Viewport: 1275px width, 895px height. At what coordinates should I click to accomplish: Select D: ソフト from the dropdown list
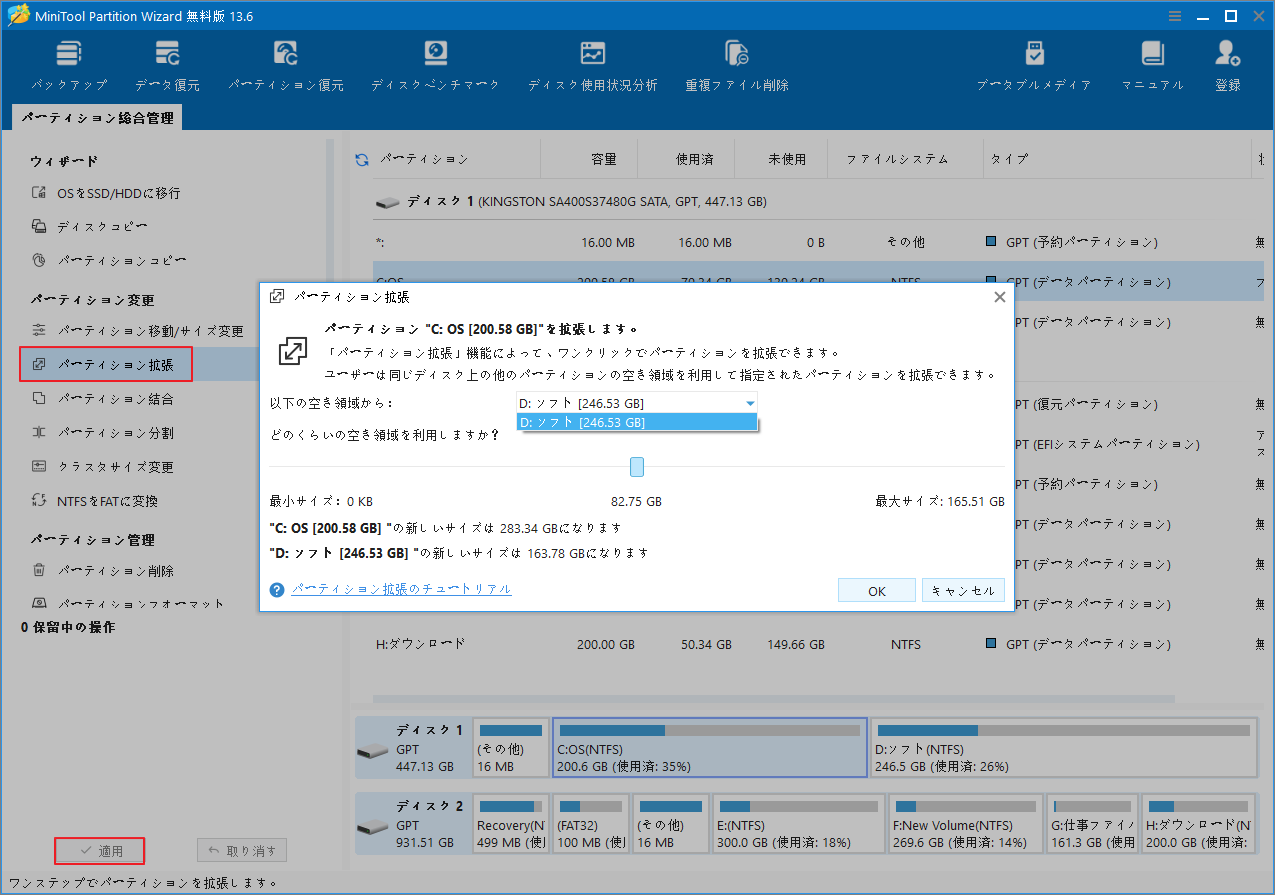637,423
